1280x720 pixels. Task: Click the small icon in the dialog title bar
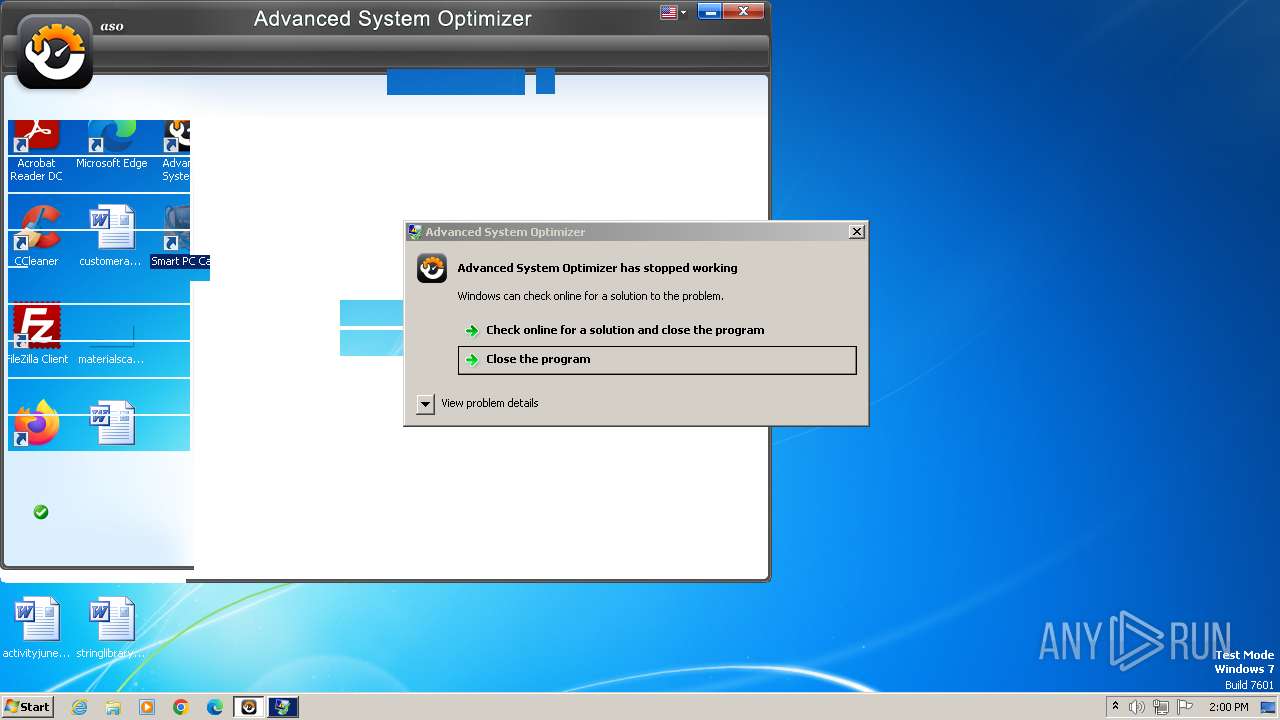[x=415, y=231]
